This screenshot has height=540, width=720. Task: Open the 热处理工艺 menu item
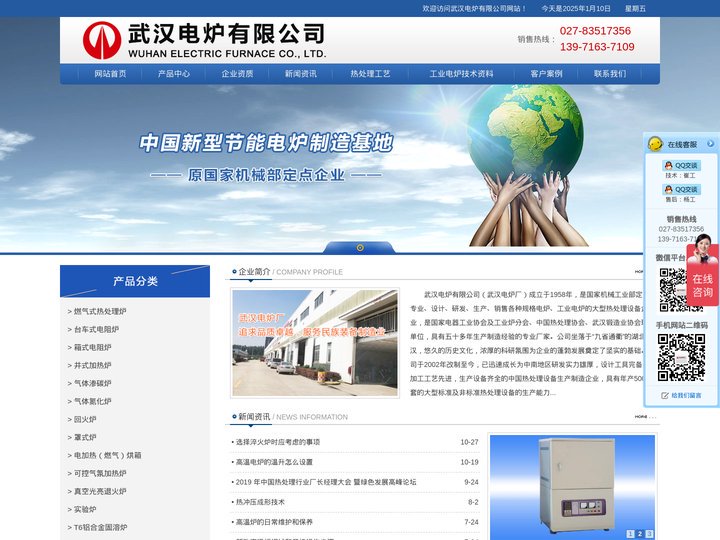point(371,73)
